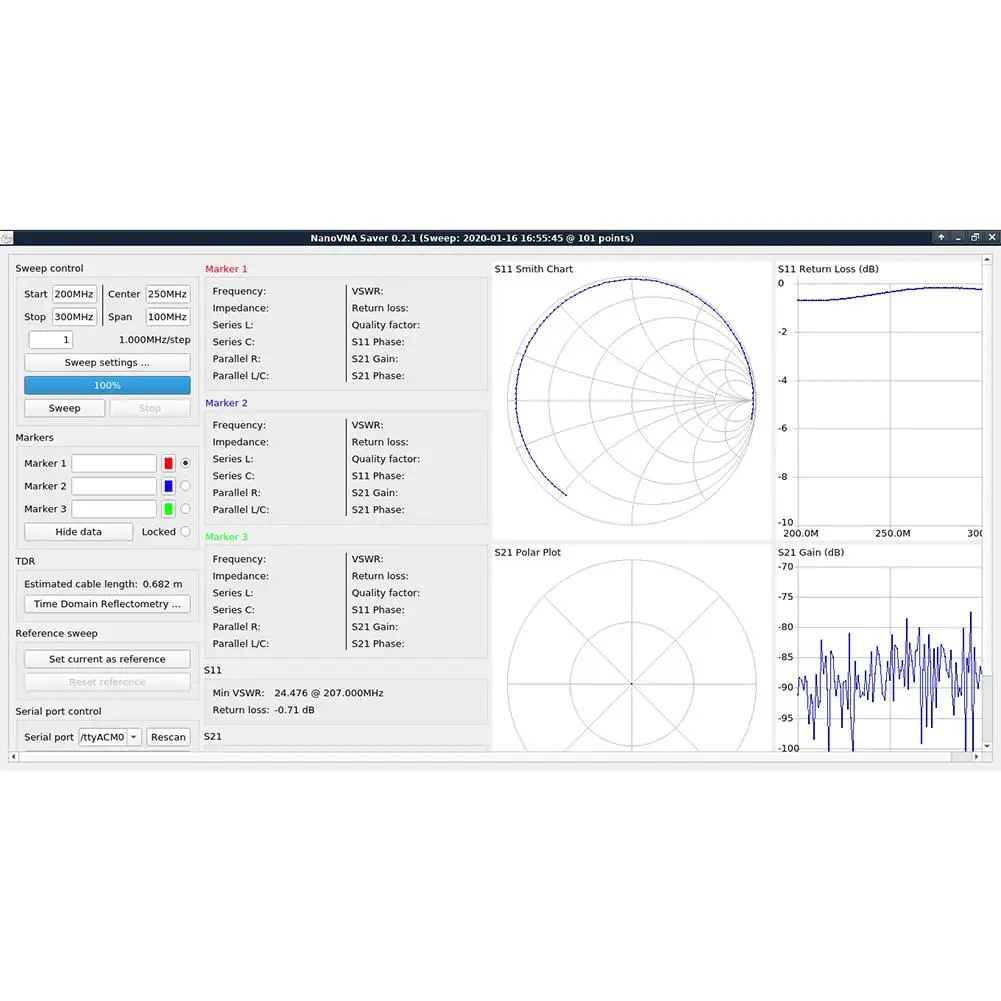The width and height of the screenshot is (1001, 1001).
Task: Click the Reset reference button
Action: point(107,682)
